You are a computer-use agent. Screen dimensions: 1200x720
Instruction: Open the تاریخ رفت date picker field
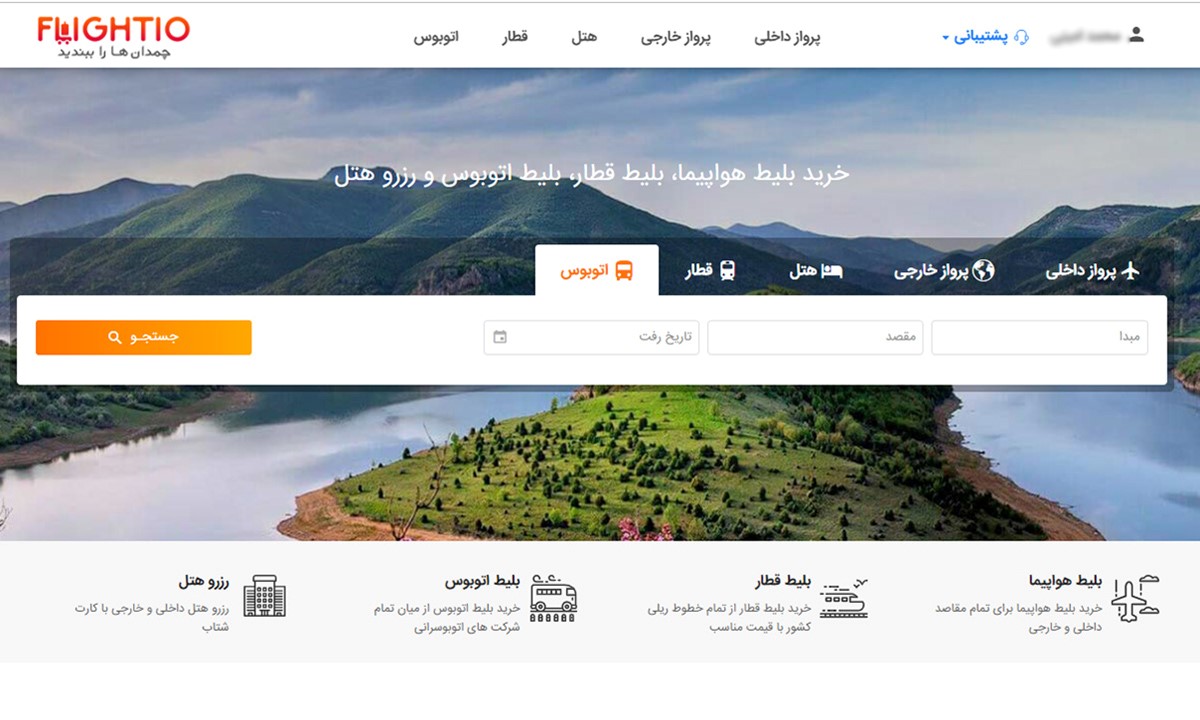(x=592, y=337)
